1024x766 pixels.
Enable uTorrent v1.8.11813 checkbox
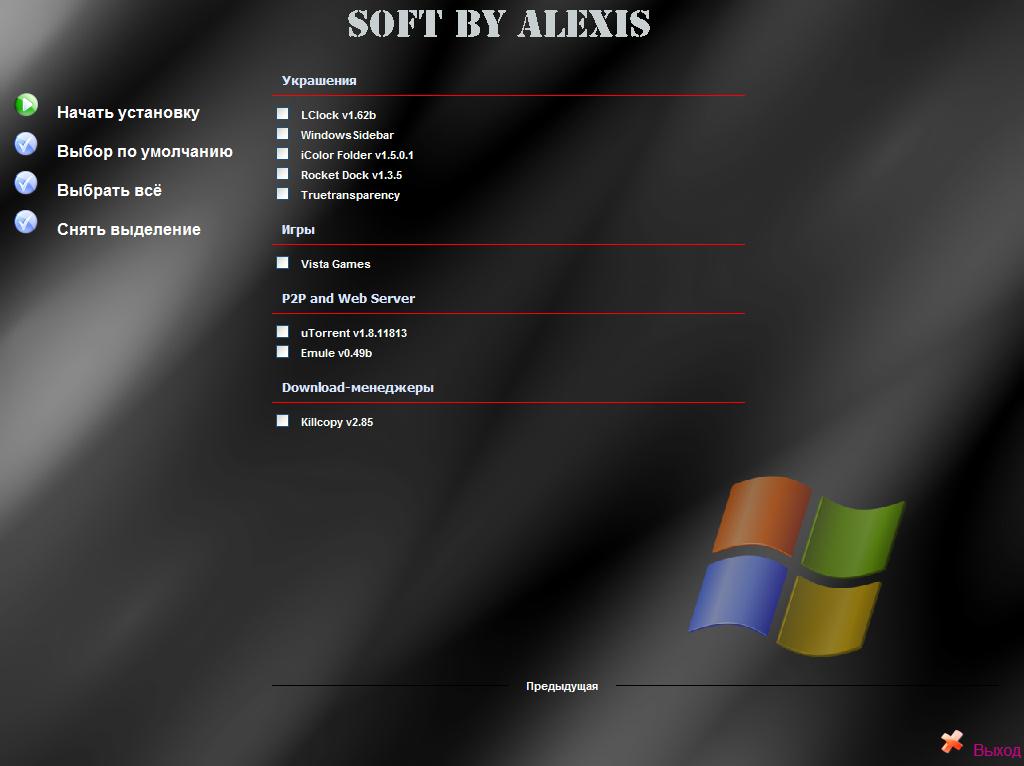tap(282, 332)
